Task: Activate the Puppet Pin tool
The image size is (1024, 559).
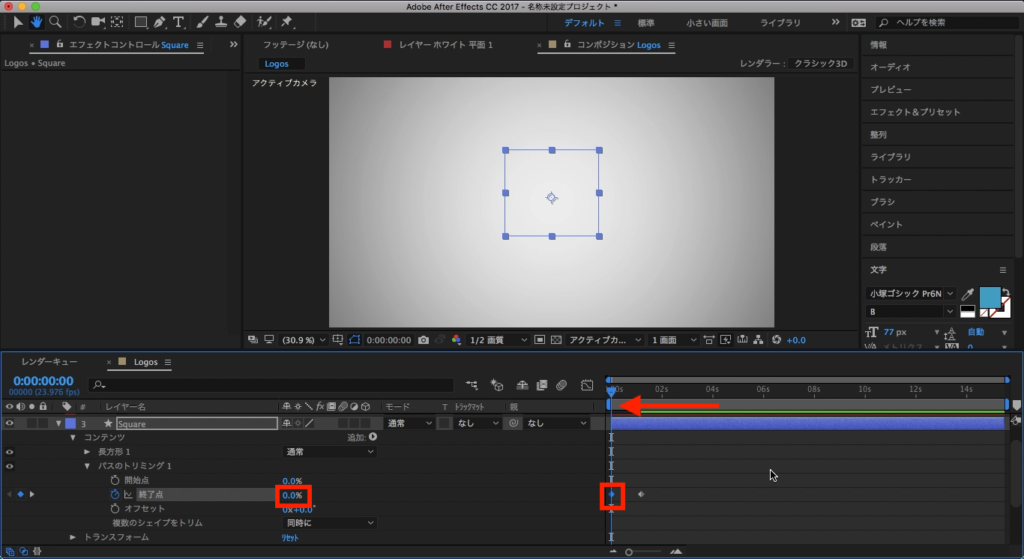Action: 288,22
